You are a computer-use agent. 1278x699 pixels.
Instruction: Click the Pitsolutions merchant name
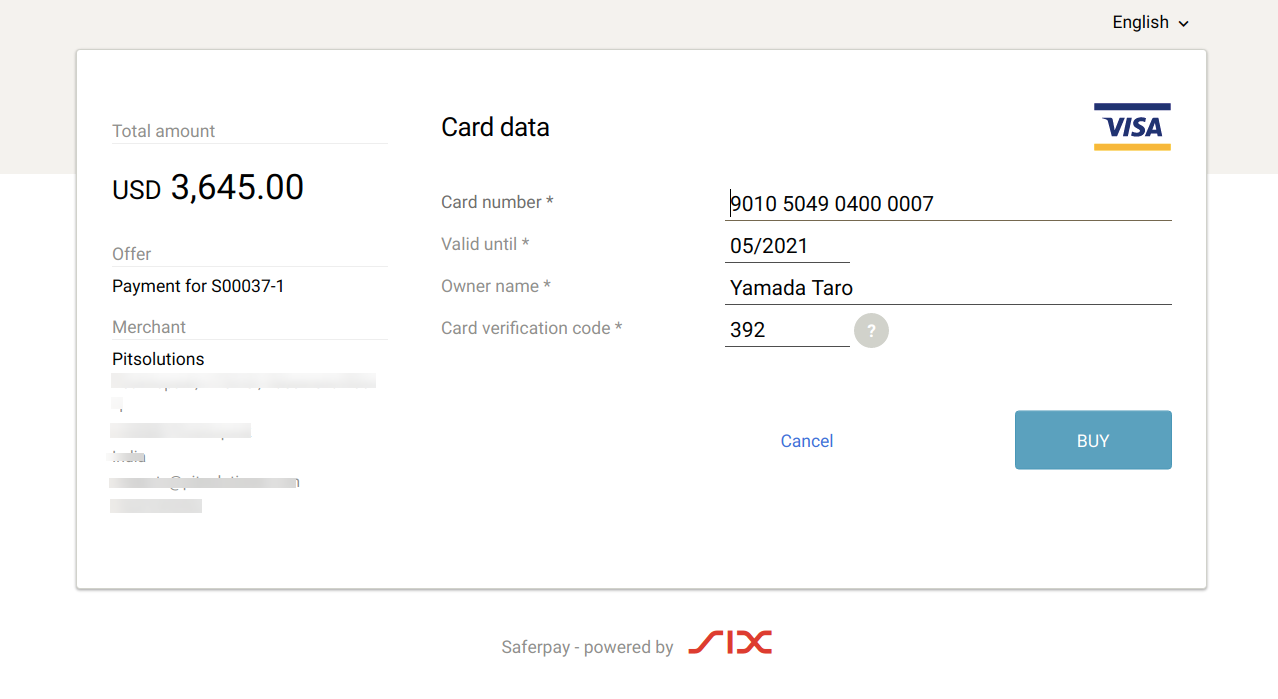[158, 359]
